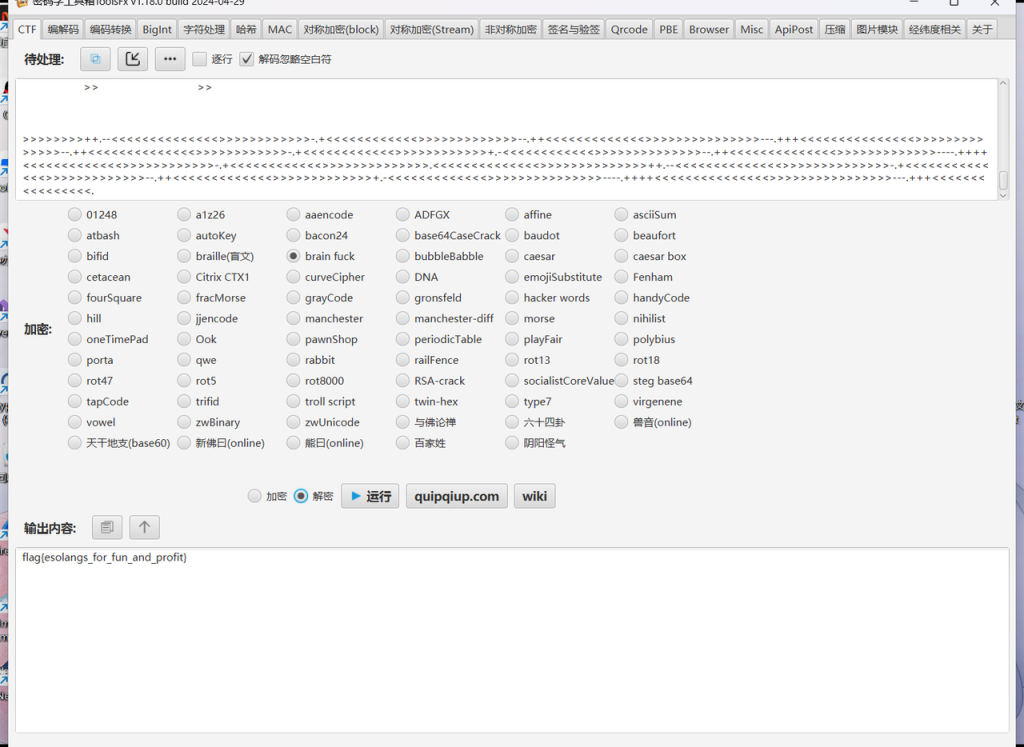Choose the morse radio option

[x=513, y=318]
